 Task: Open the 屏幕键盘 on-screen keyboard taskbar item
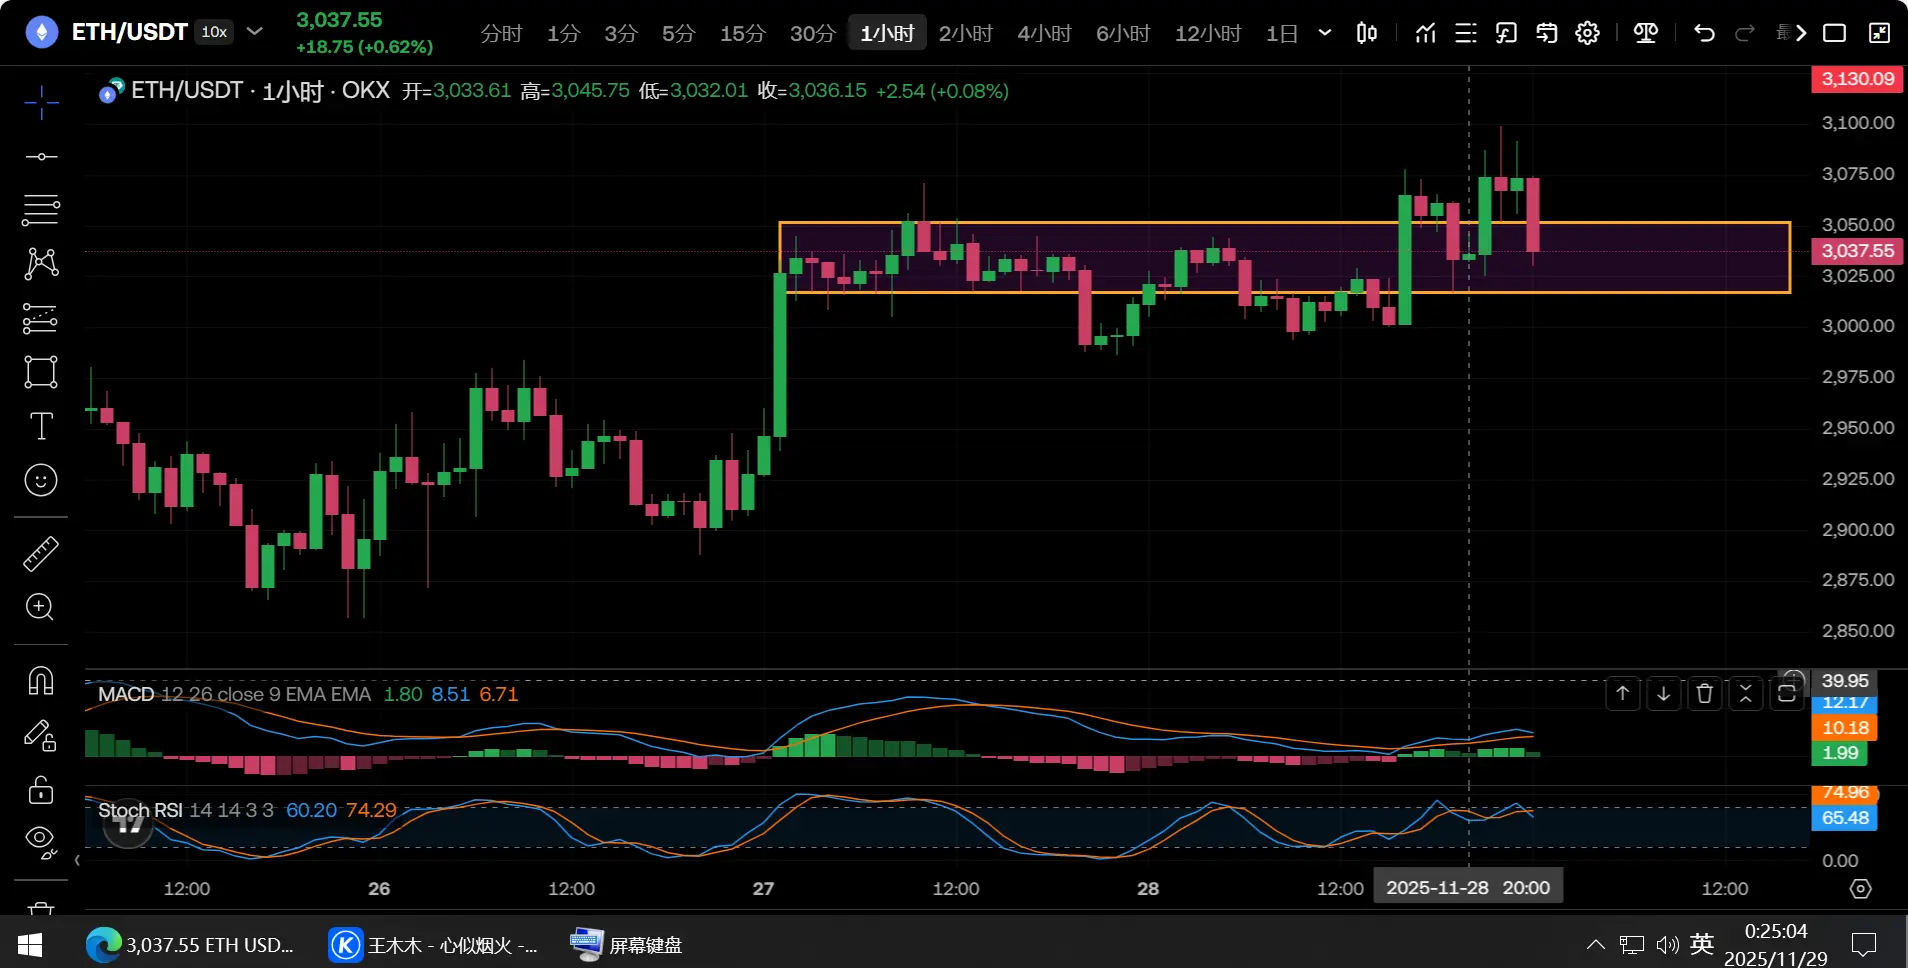pyautogui.click(x=626, y=945)
